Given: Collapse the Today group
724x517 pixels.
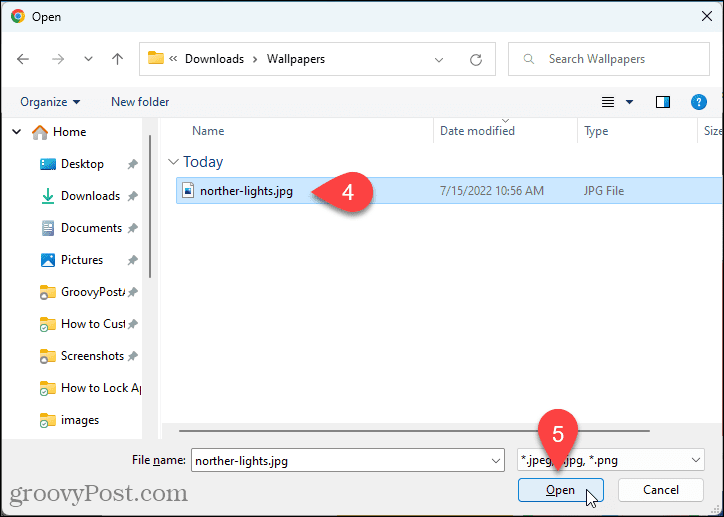Looking at the screenshot, I should [x=174, y=162].
